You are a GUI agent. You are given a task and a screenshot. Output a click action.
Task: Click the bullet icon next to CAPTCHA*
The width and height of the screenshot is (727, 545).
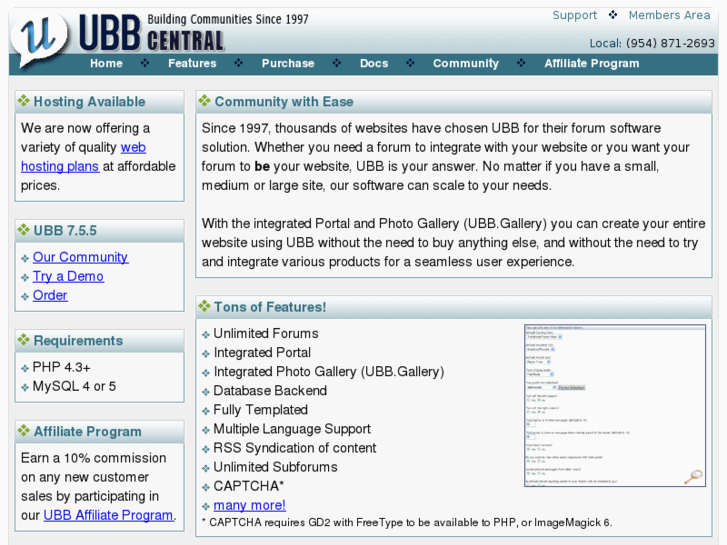(206, 487)
